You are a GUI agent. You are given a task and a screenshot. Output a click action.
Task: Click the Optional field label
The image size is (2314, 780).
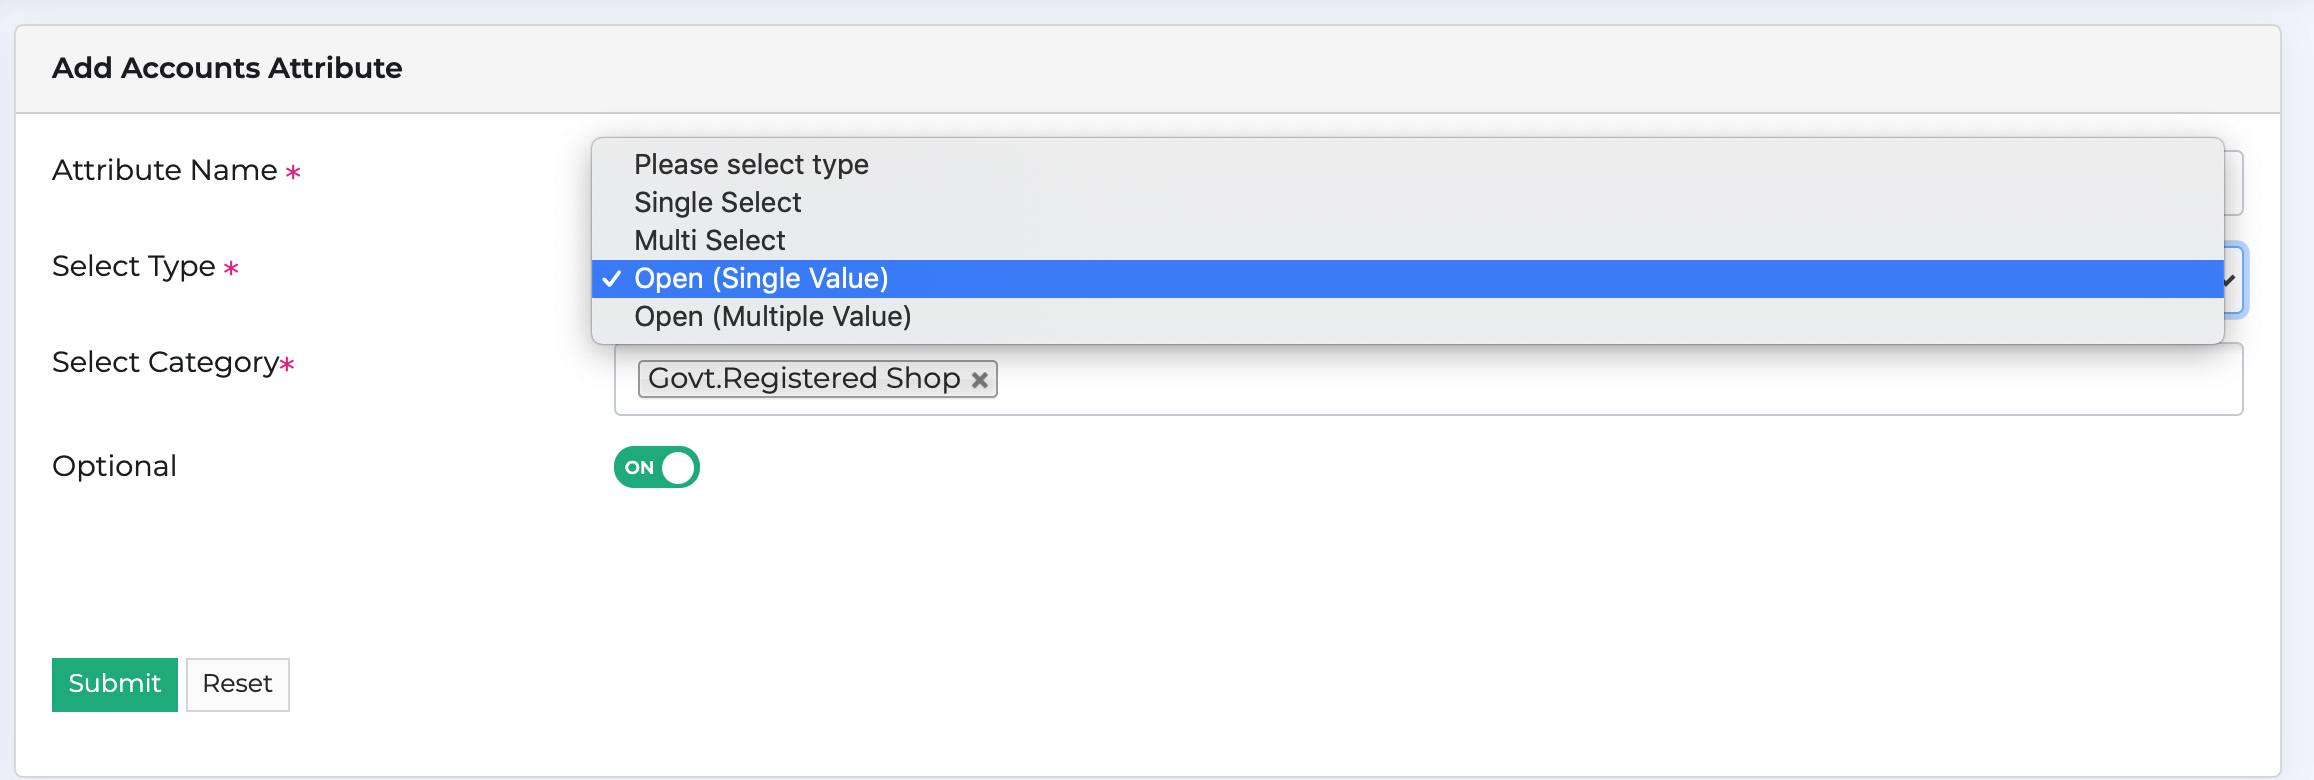coord(113,465)
